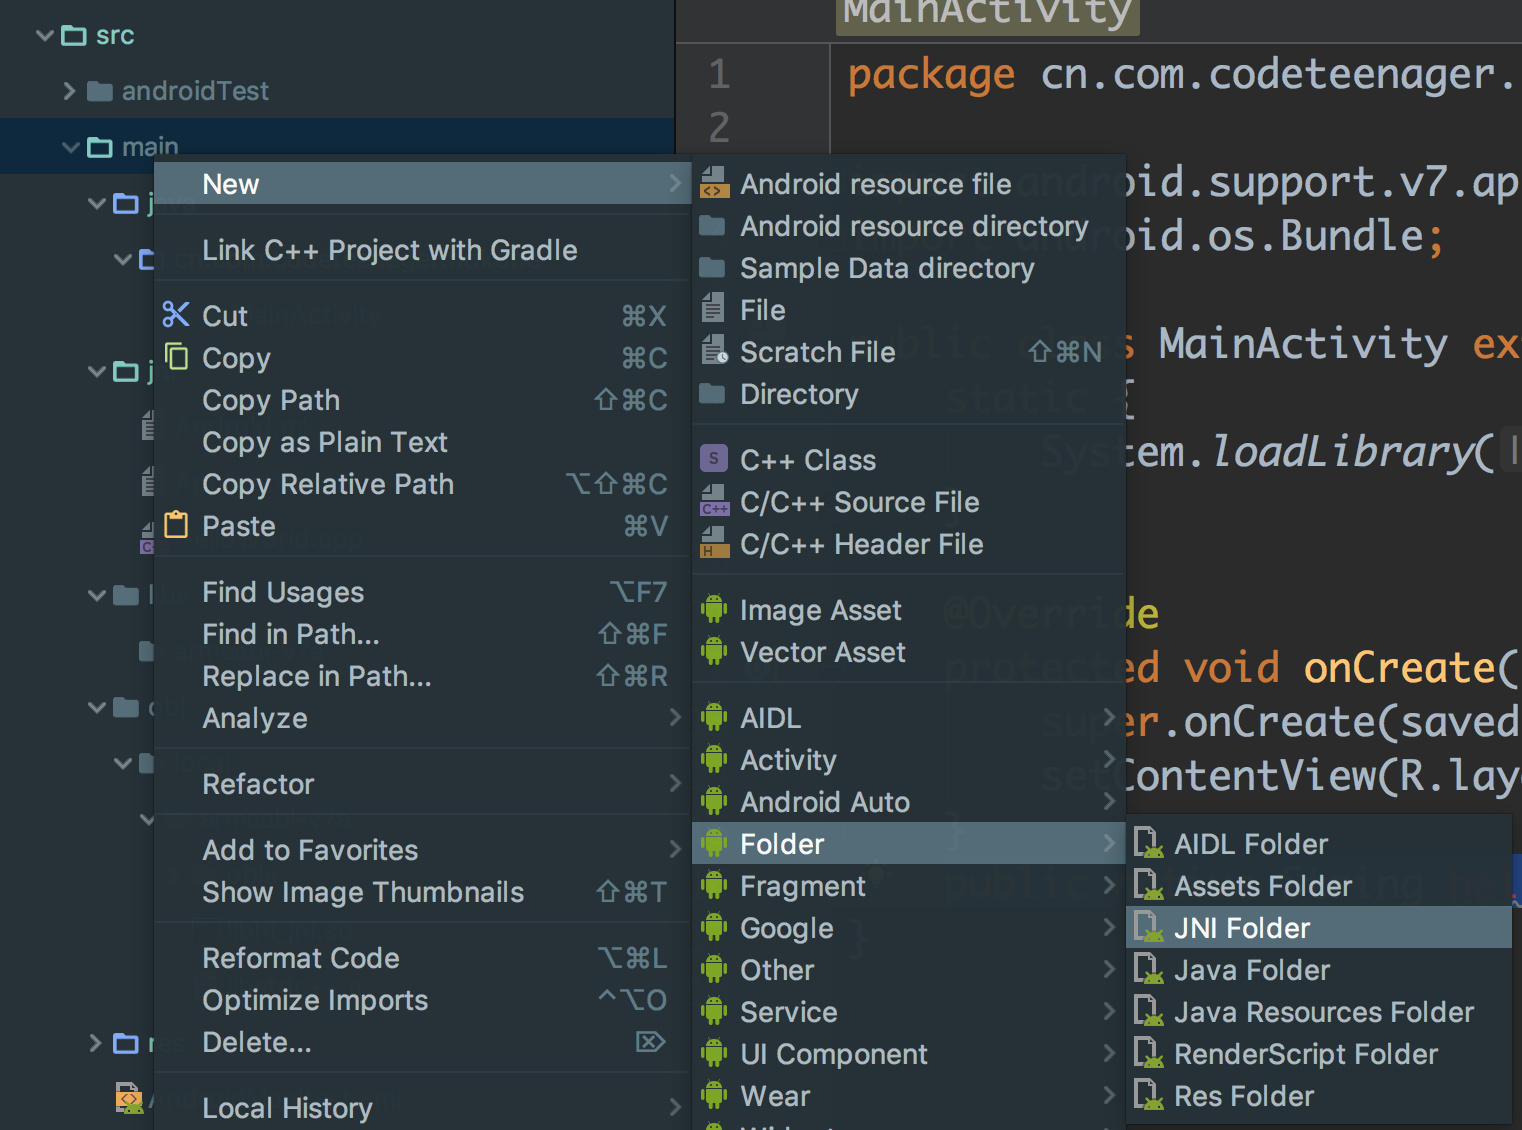Click line number 1 in editor gutter
The image size is (1522, 1130).
[x=719, y=75]
